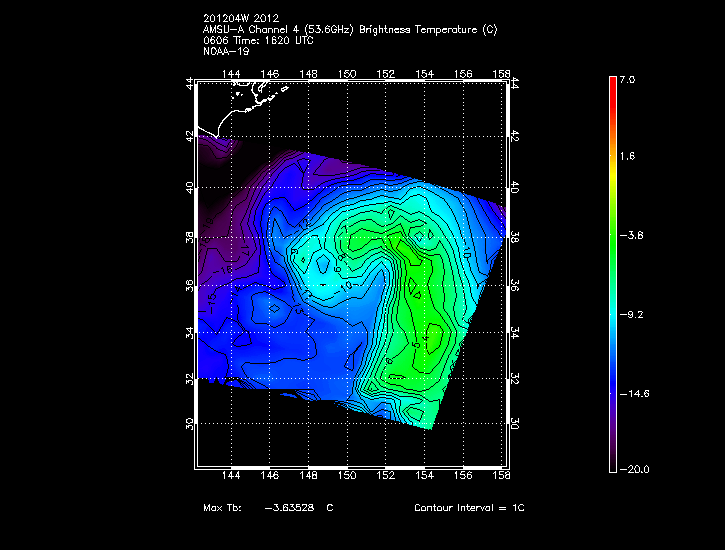Screen dimensions: 725x550
Task: Click the 150 longitude label on top axis
Action: point(348,73)
